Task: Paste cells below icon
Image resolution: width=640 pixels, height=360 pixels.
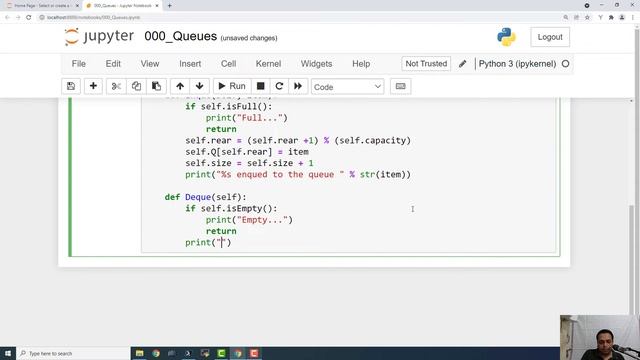Action: click(156, 86)
